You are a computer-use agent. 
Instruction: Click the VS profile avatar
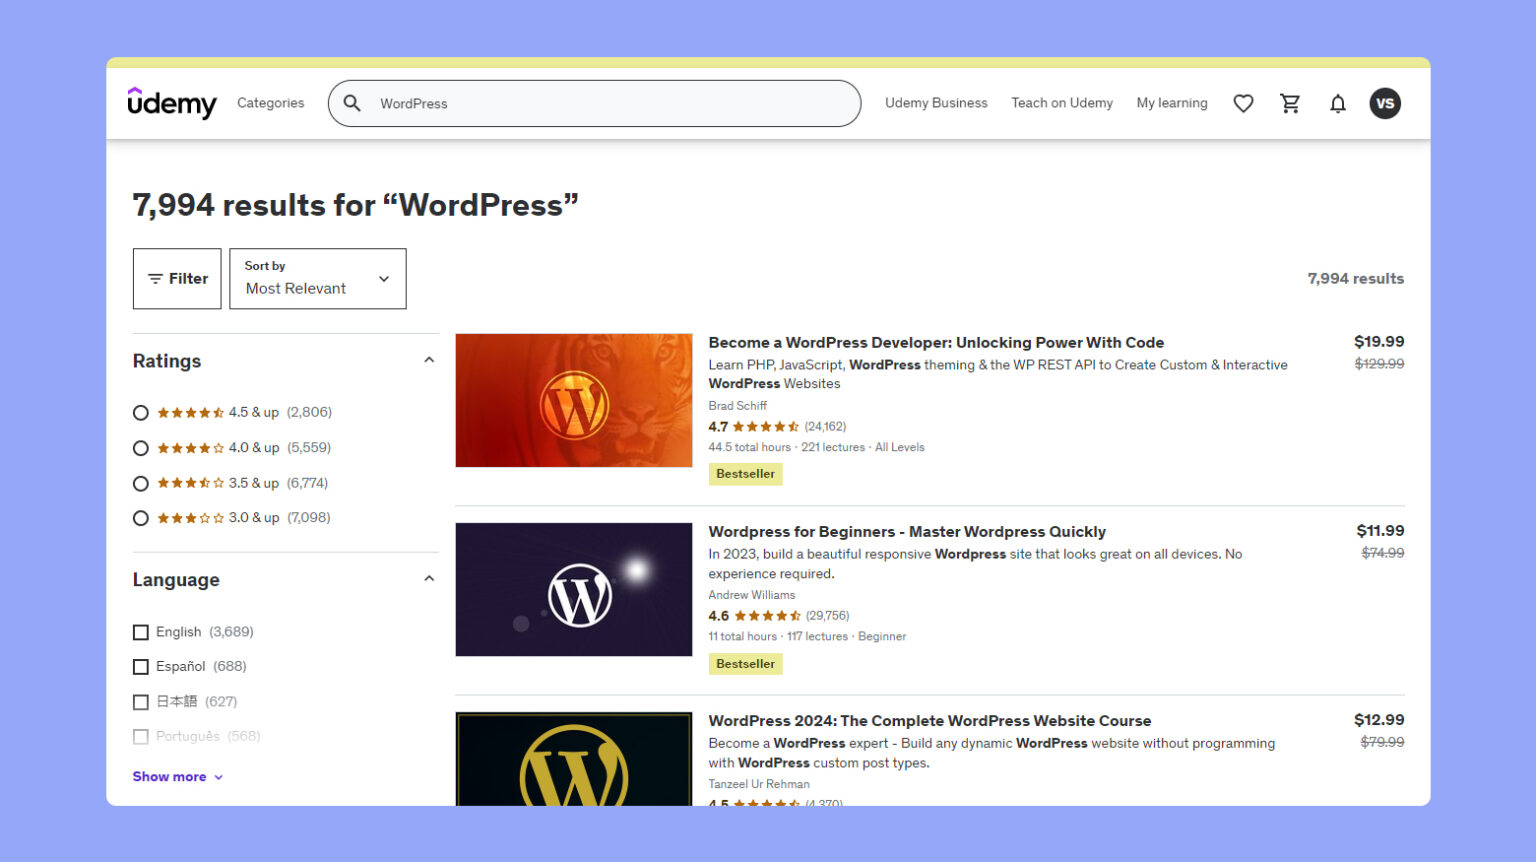(x=1385, y=103)
